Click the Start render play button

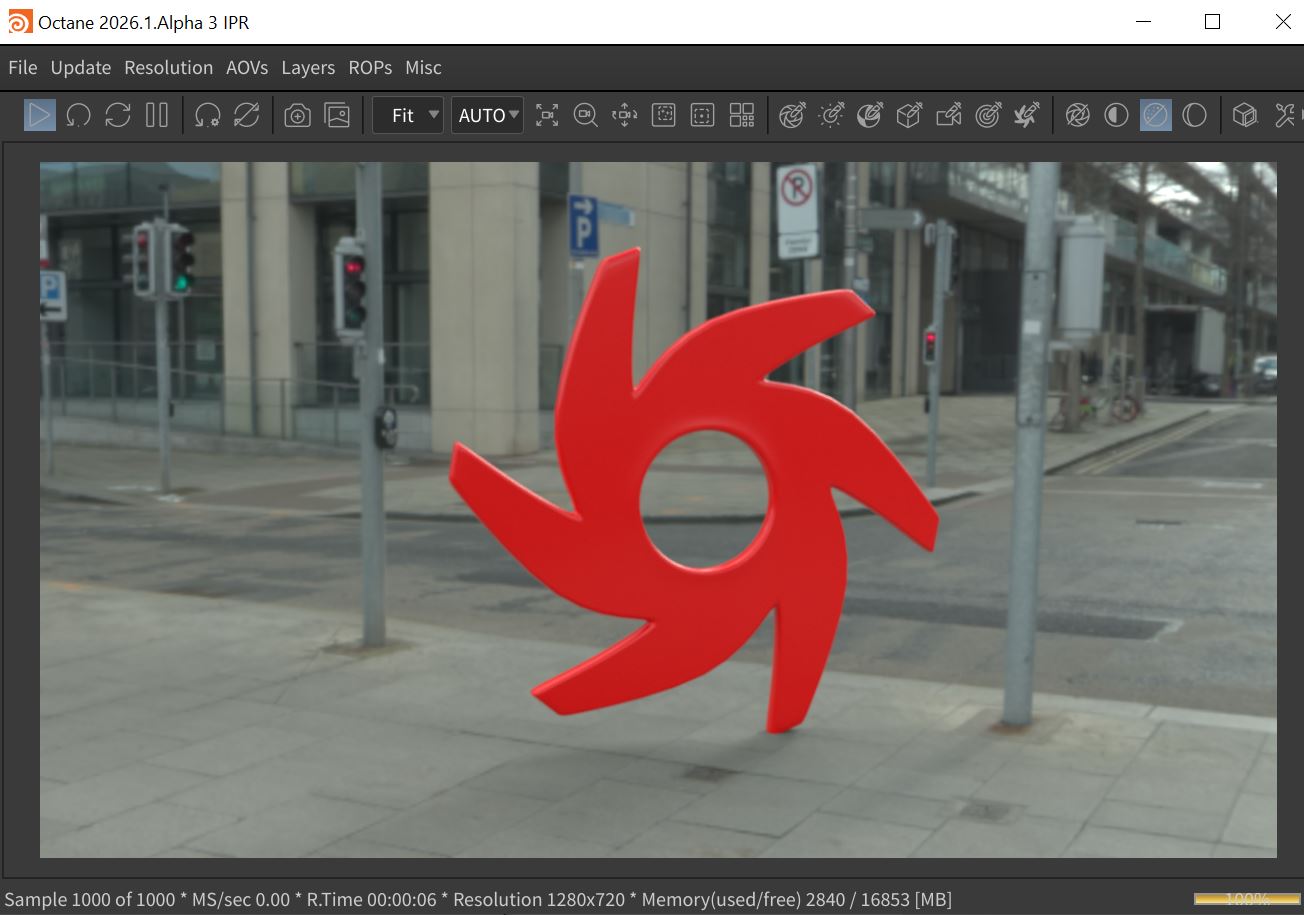point(40,115)
